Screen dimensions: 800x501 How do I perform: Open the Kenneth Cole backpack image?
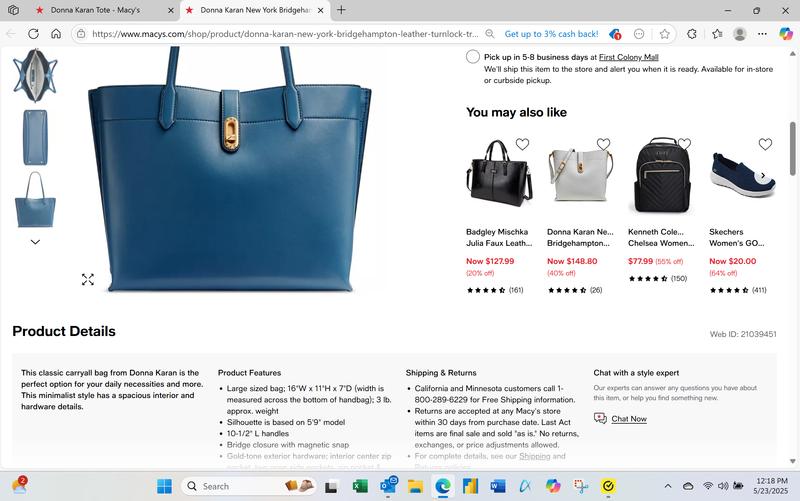[662, 174]
